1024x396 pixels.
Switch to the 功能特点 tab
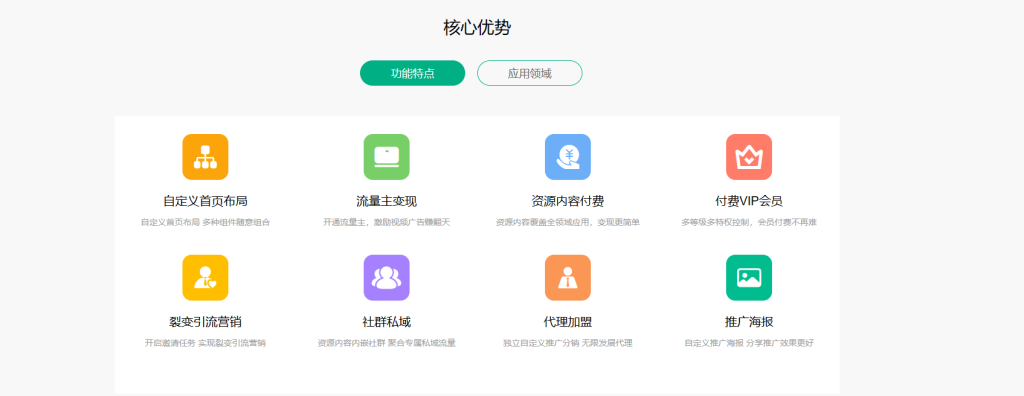tap(413, 73)
